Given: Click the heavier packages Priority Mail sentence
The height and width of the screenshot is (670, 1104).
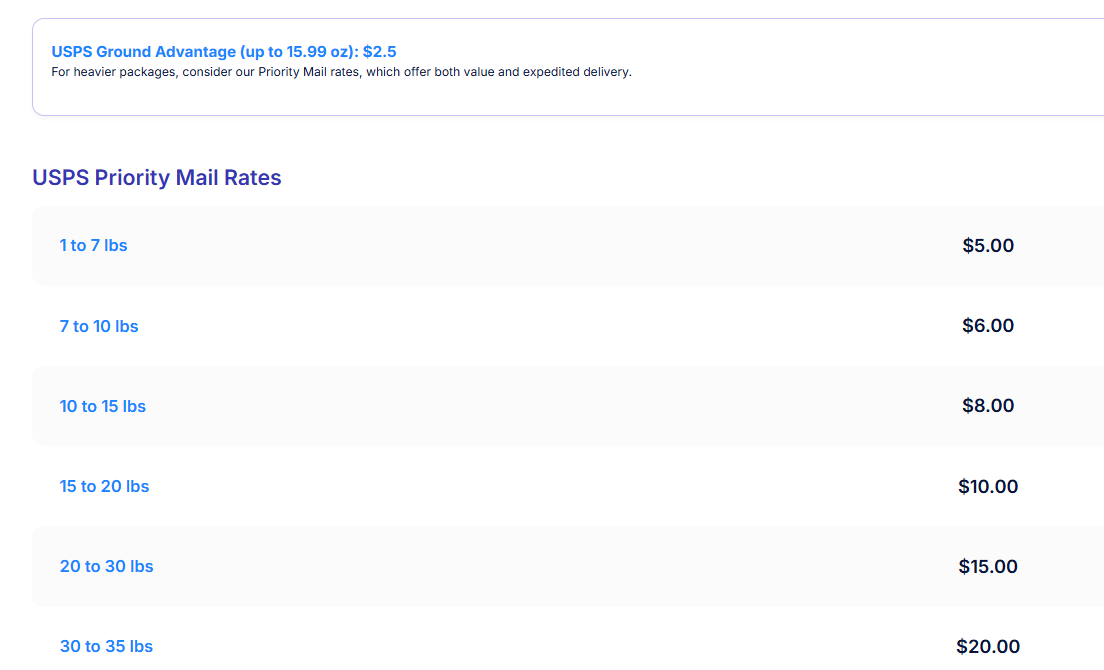Looking at the screenshot, I should pos(341,72).
